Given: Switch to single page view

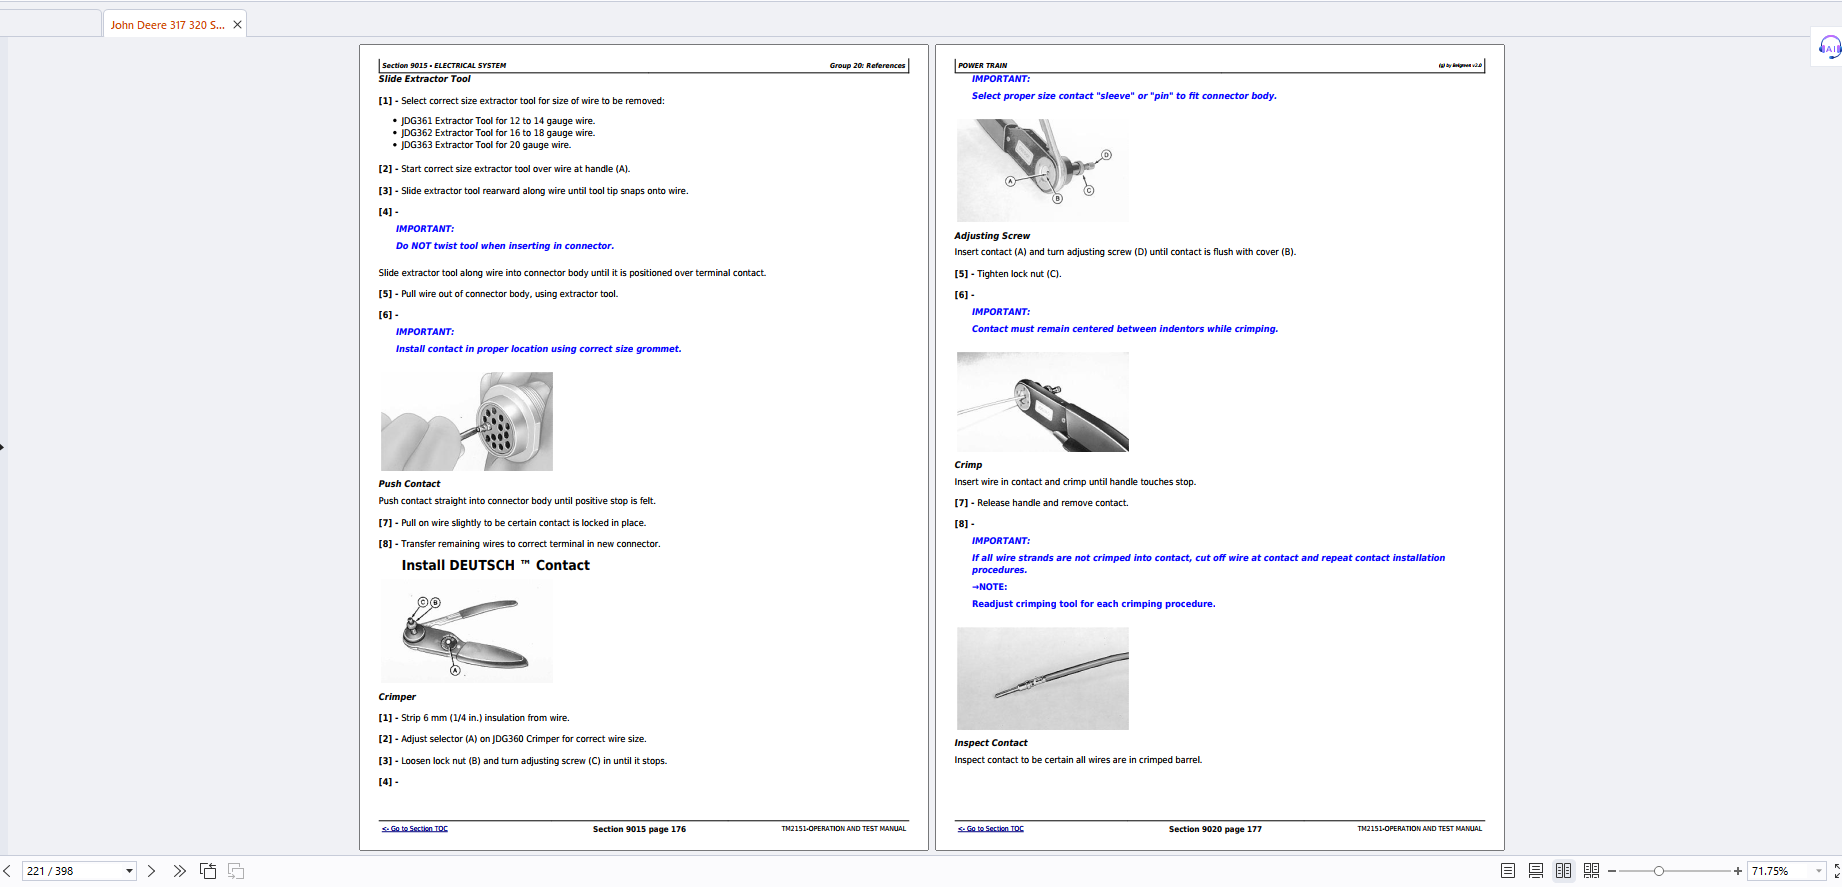Looking at the screenshot, I should click(x=1508, y=871).
